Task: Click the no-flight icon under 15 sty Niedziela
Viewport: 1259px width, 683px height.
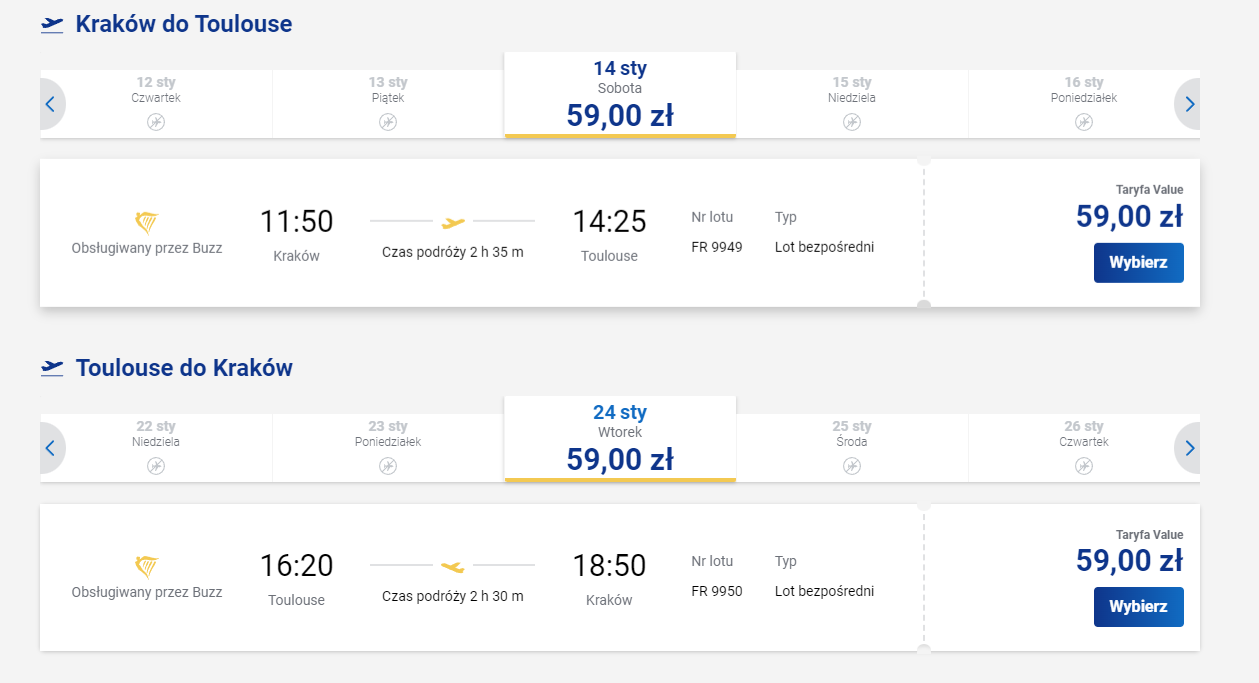Action: [x=852, y=122]
